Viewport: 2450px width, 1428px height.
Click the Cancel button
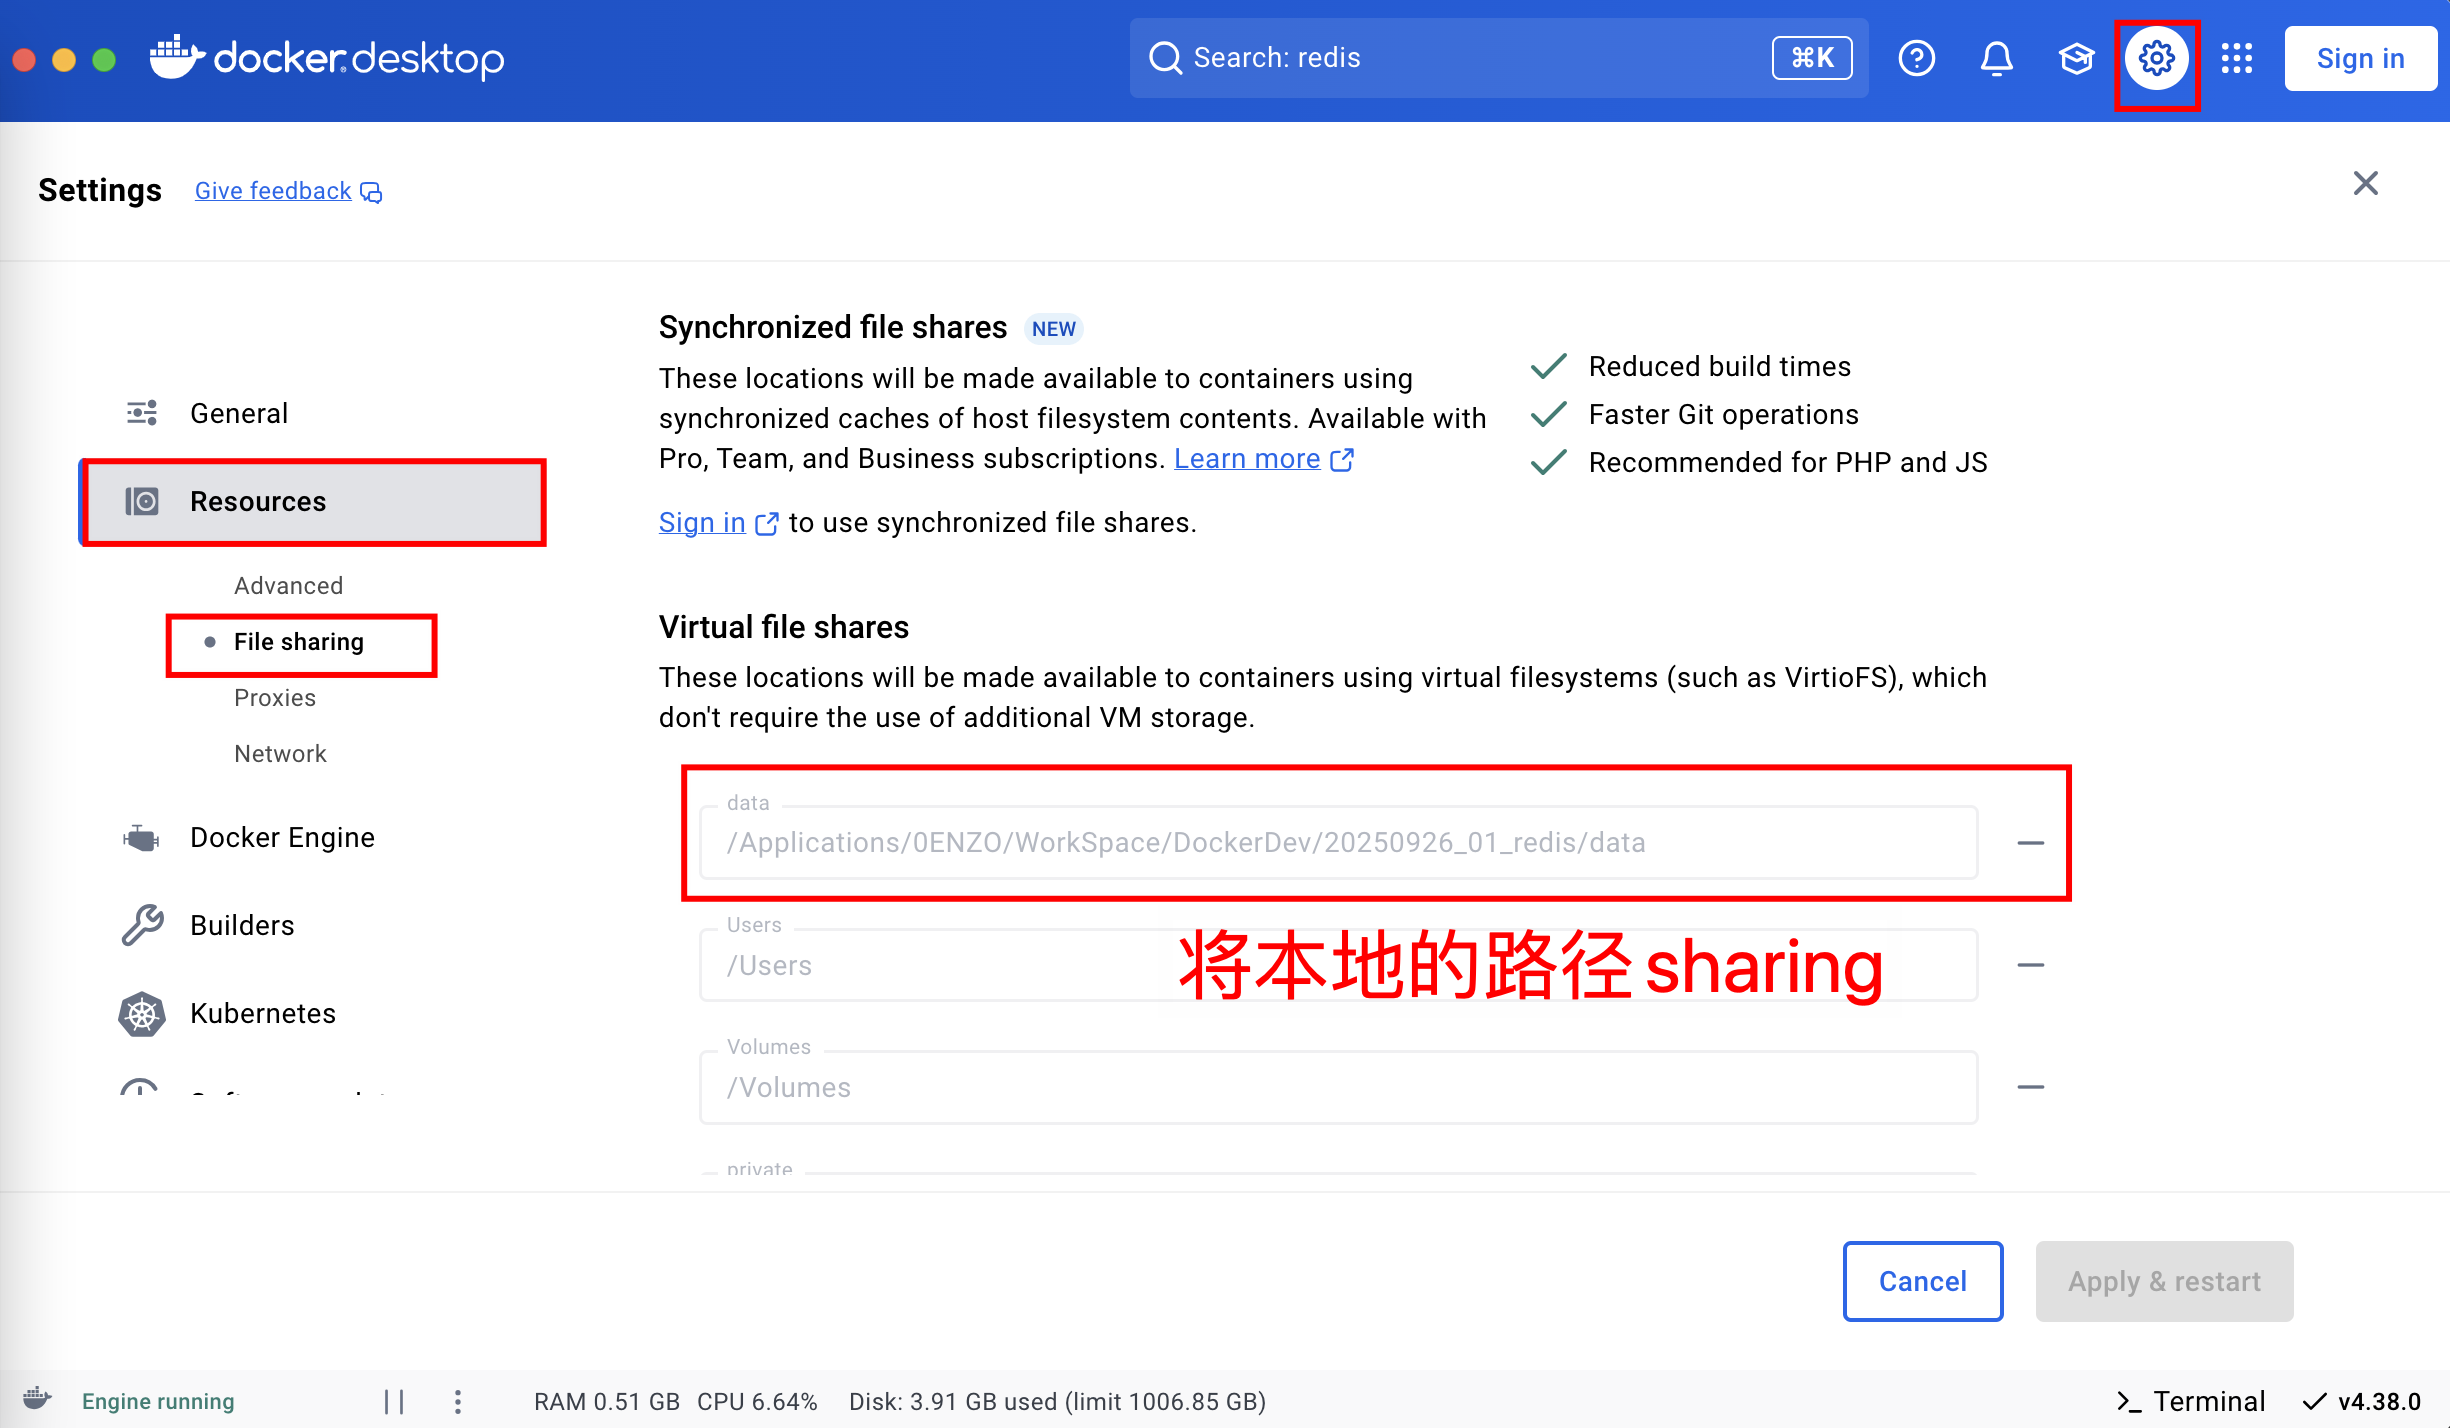[x=1922, y=1281]
